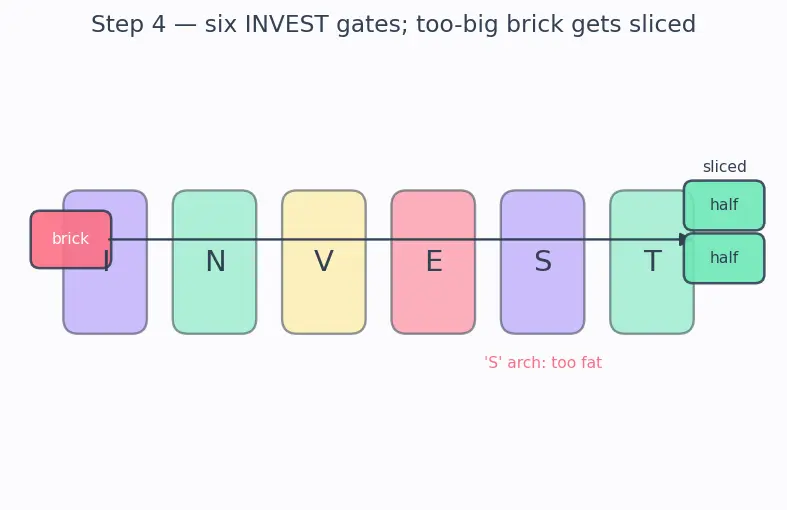Click the letter T in last gate
Image resolution: width=787 pixels, height=510 pixels.
pyautogui.click(x=652, y=262)
